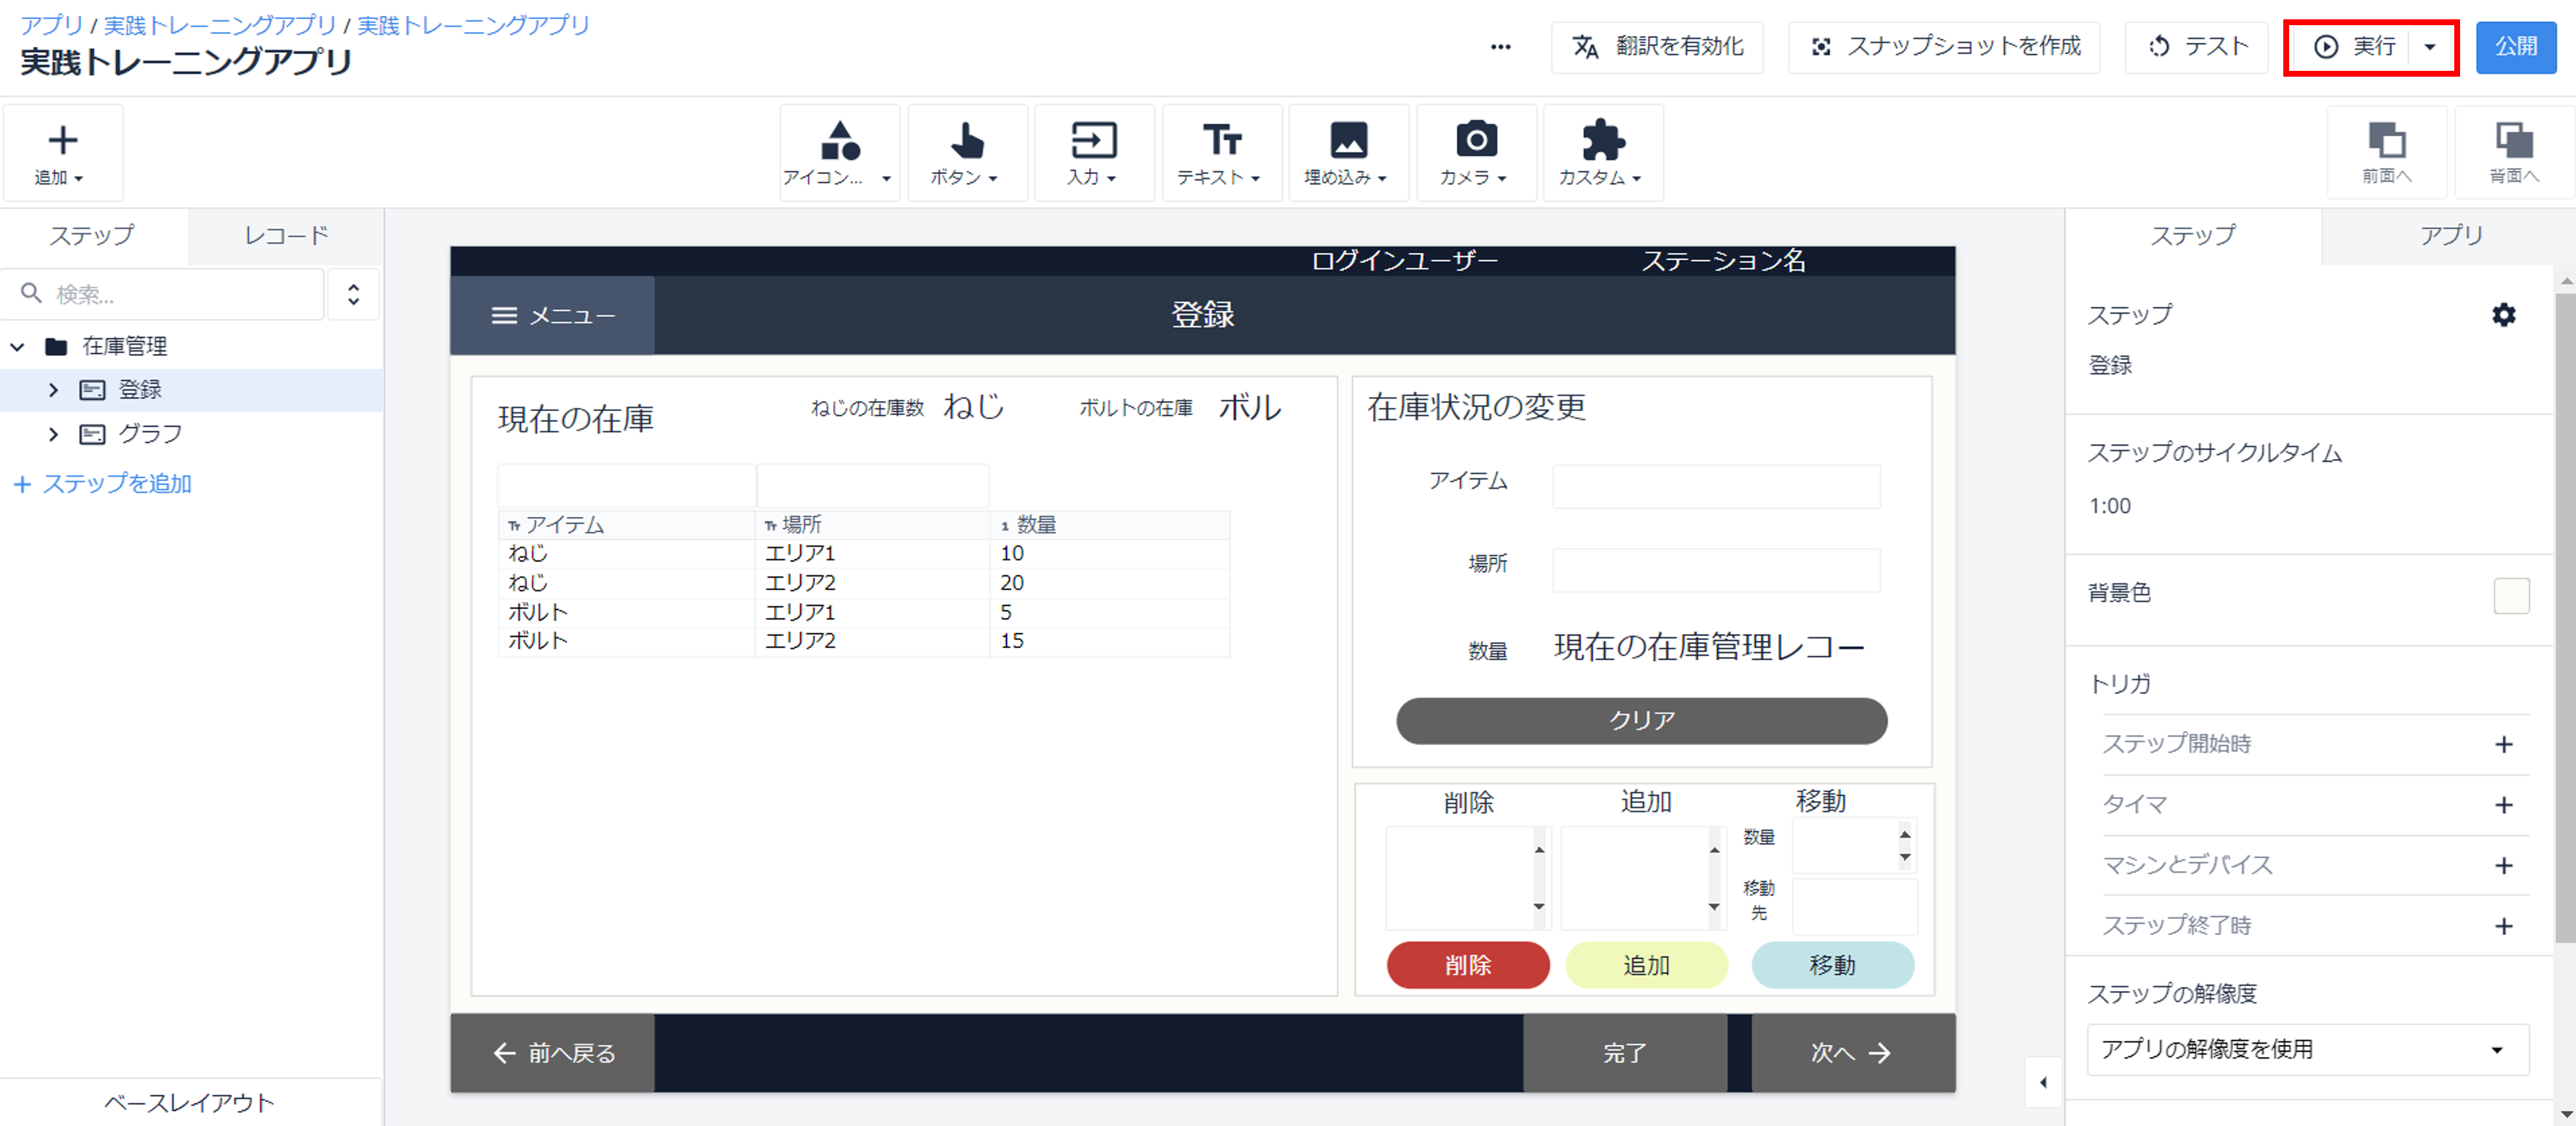Click the 実行 run button
Screen dimensions: 2576x1126
(x=2357, y=47)
